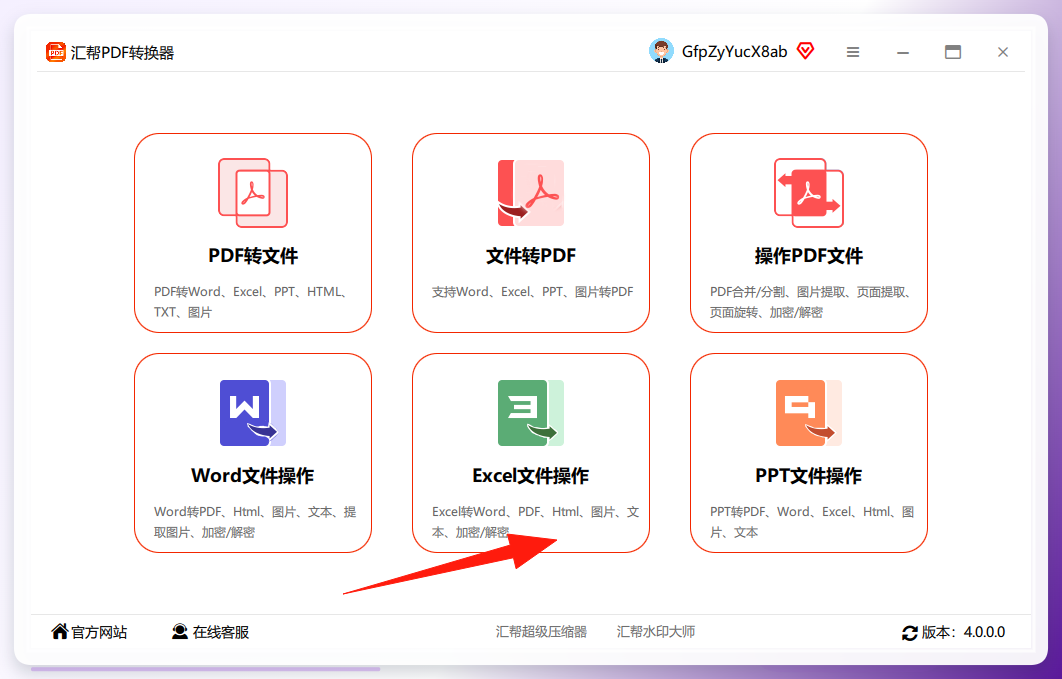Click the refresh icon beside 版本

click(x=910, y=633)
